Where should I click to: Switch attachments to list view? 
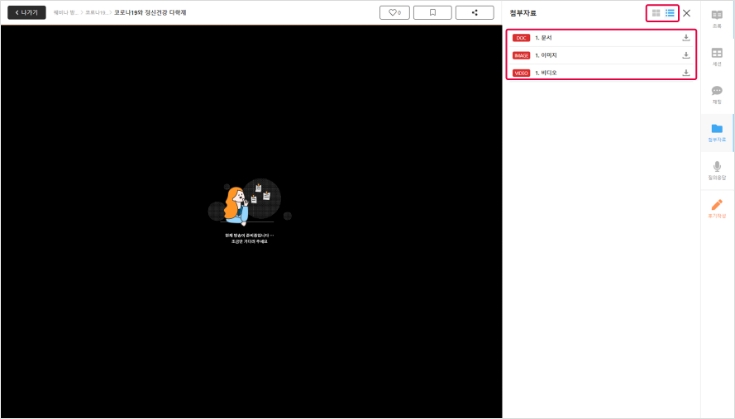[x=670, y=13]
